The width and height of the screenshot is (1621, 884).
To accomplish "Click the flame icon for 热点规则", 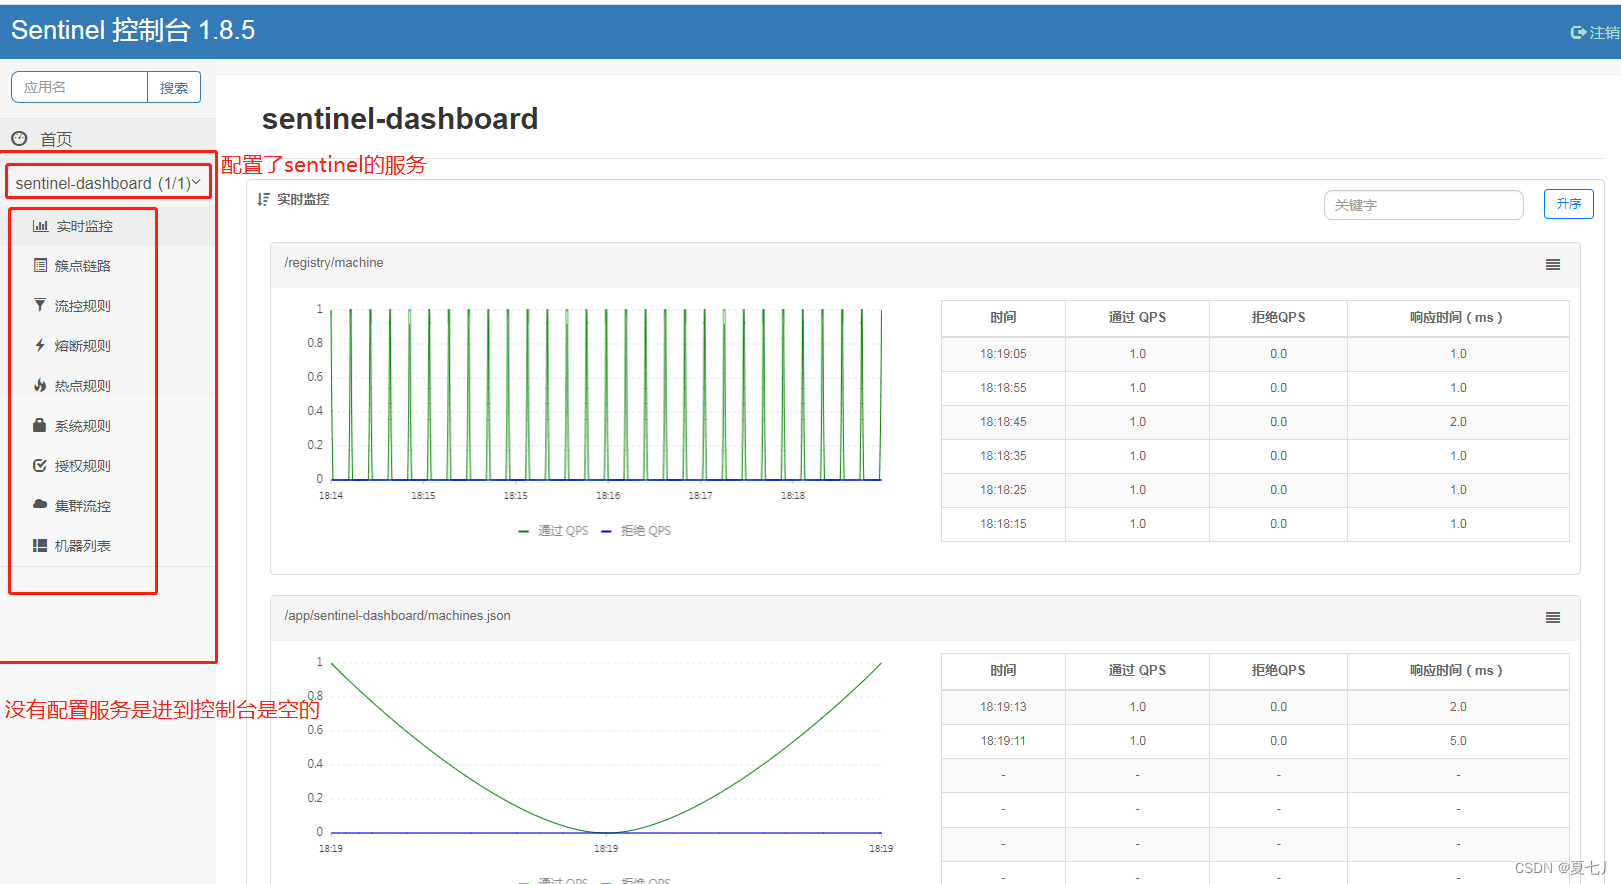I will pos(40,385).
